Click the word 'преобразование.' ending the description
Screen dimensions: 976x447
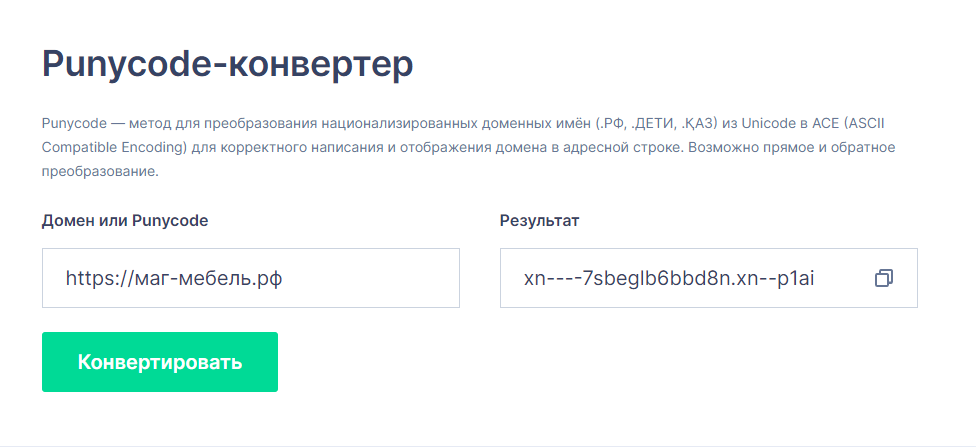(x=100, y=171)
